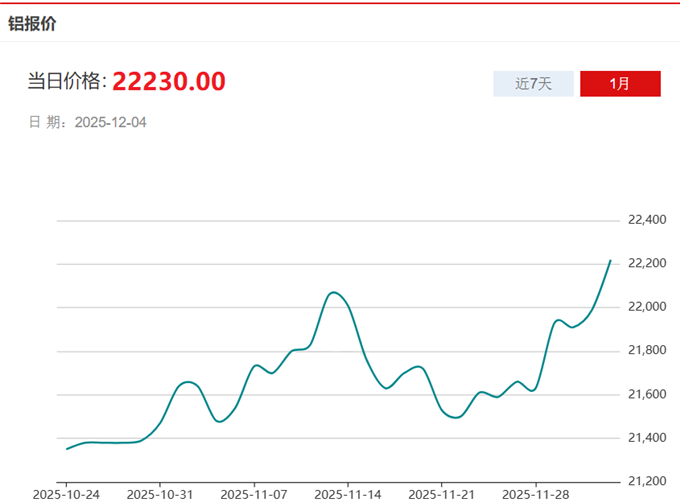The height and width of the screenshot is (502, 680).
Task: Click the 2025-10-31 x-axis label
Action: [x=160, y=494]
